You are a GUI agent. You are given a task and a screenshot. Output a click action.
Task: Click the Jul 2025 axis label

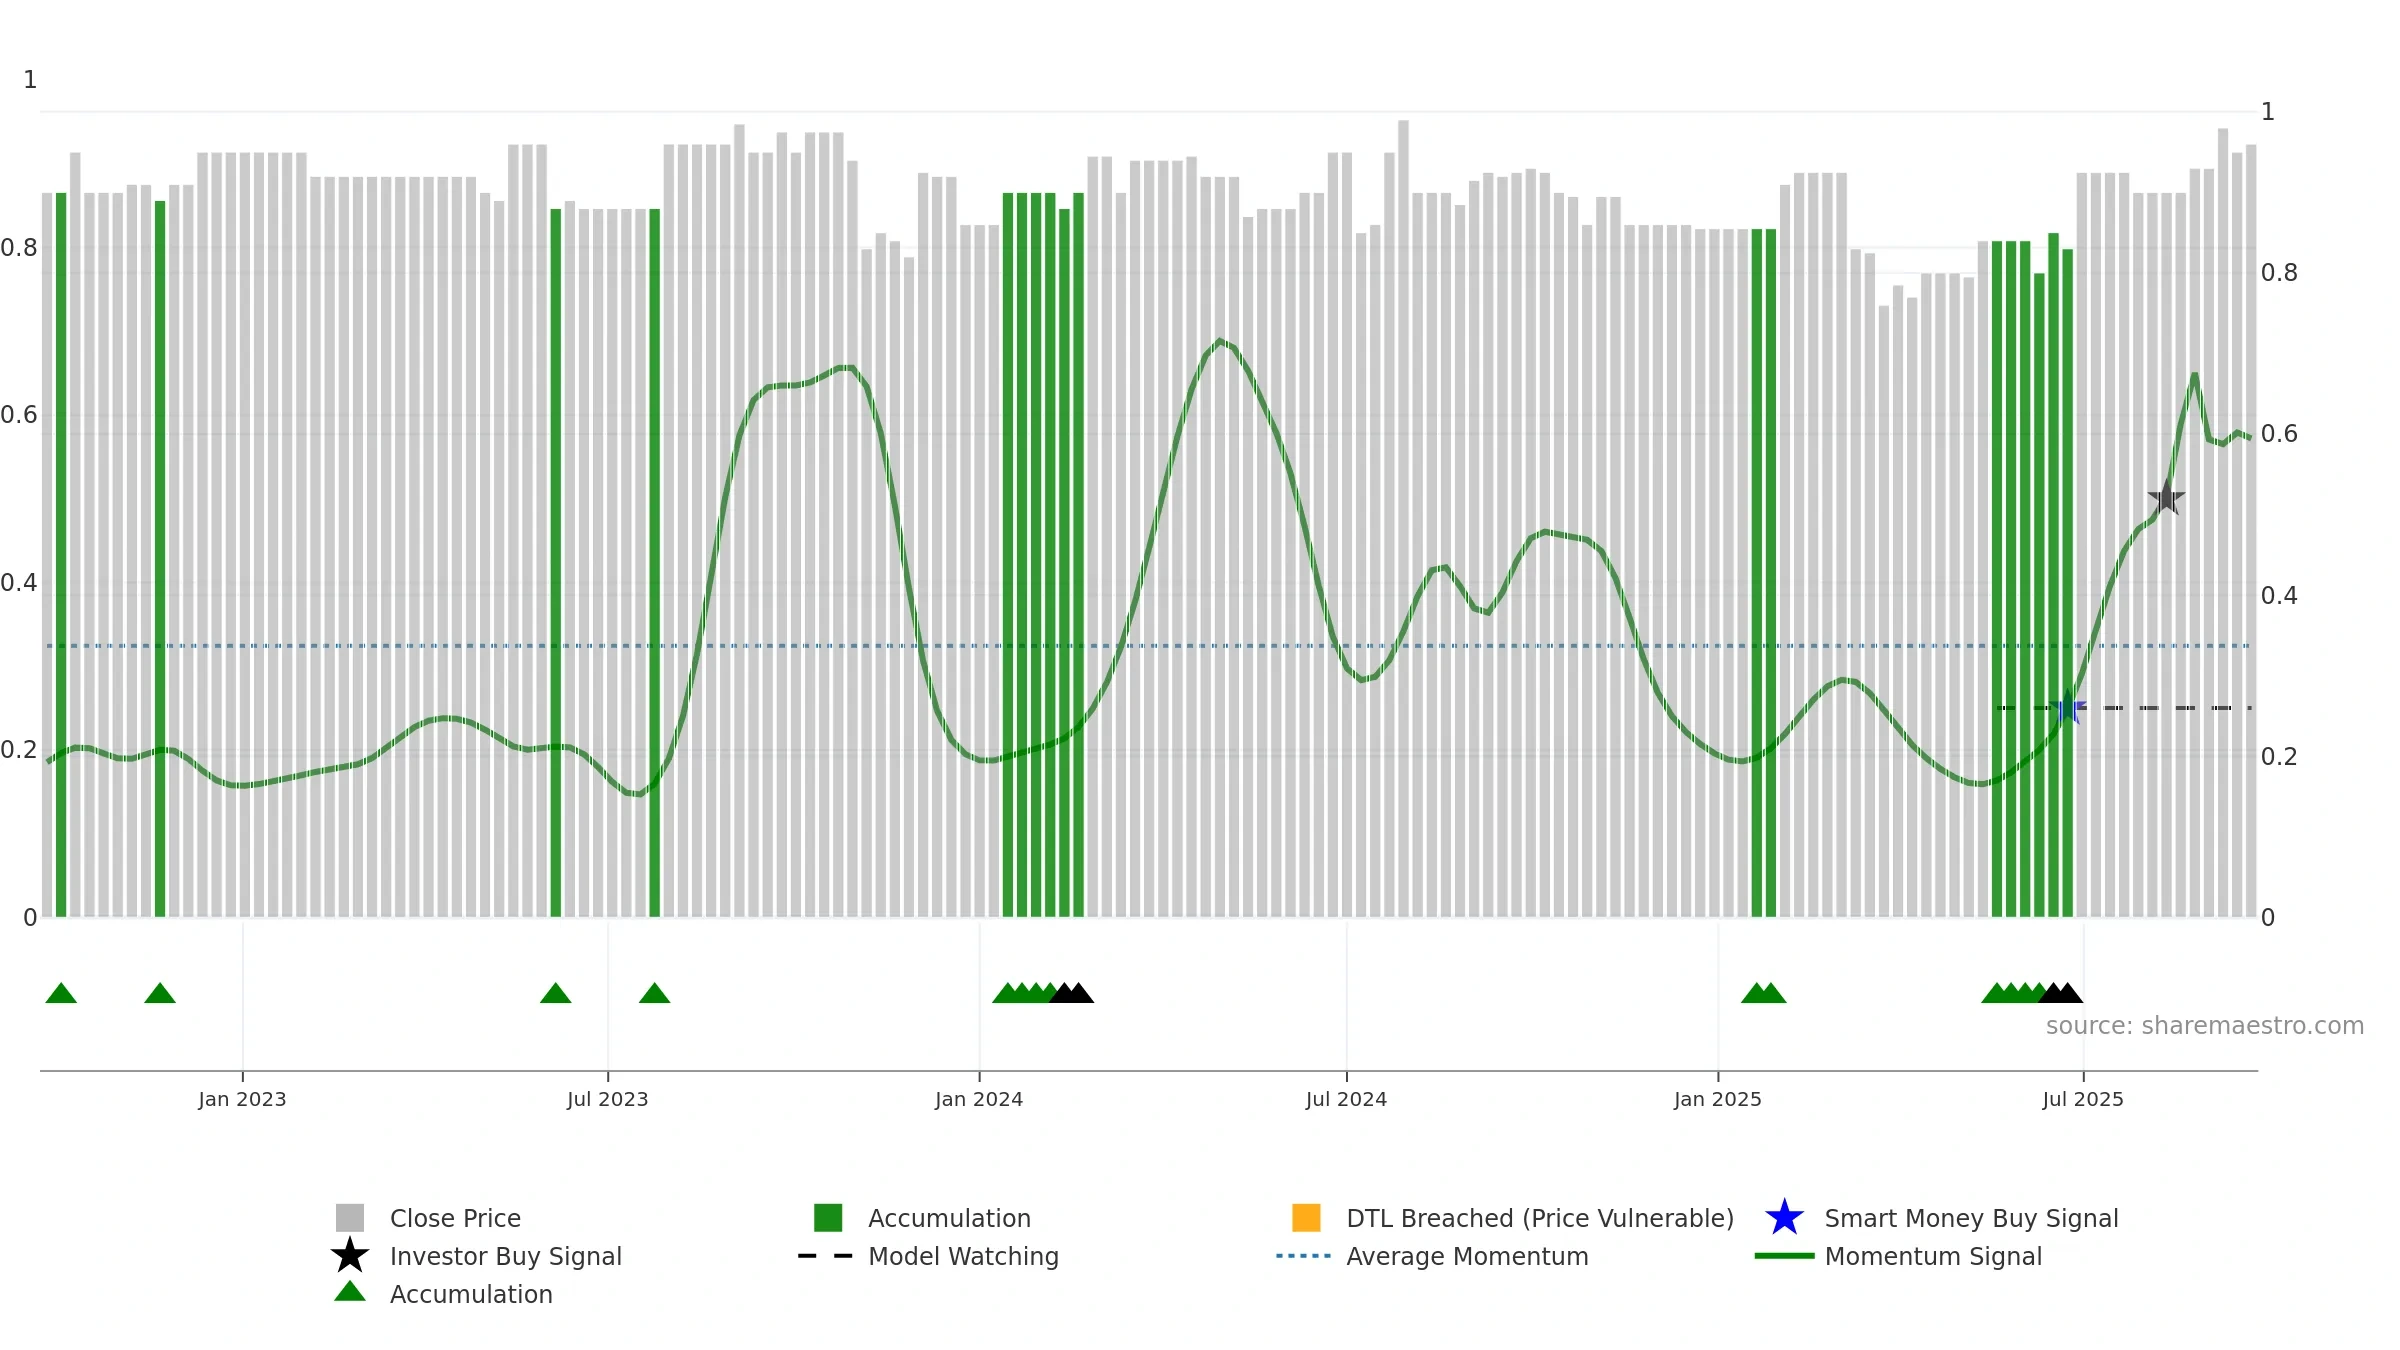[2083, 1099]
